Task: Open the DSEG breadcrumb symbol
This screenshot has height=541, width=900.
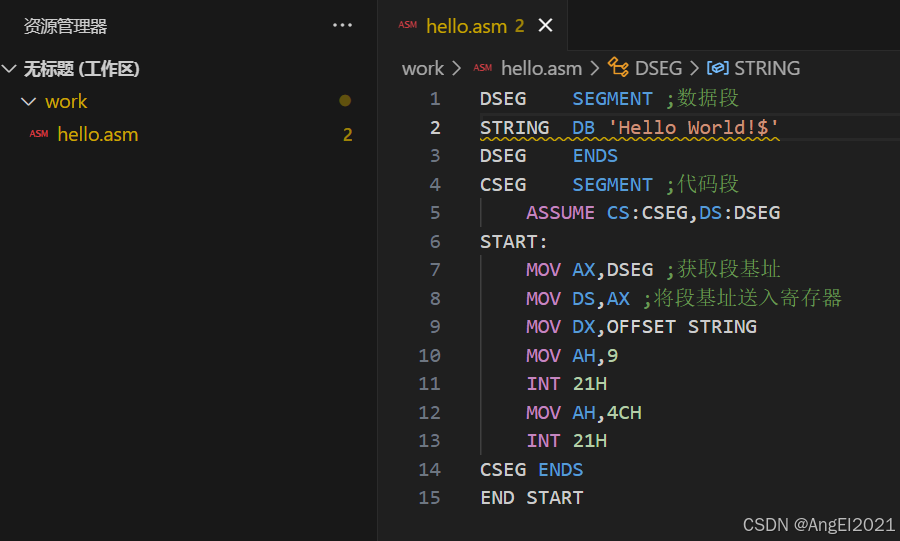Action: coord(658,68)
